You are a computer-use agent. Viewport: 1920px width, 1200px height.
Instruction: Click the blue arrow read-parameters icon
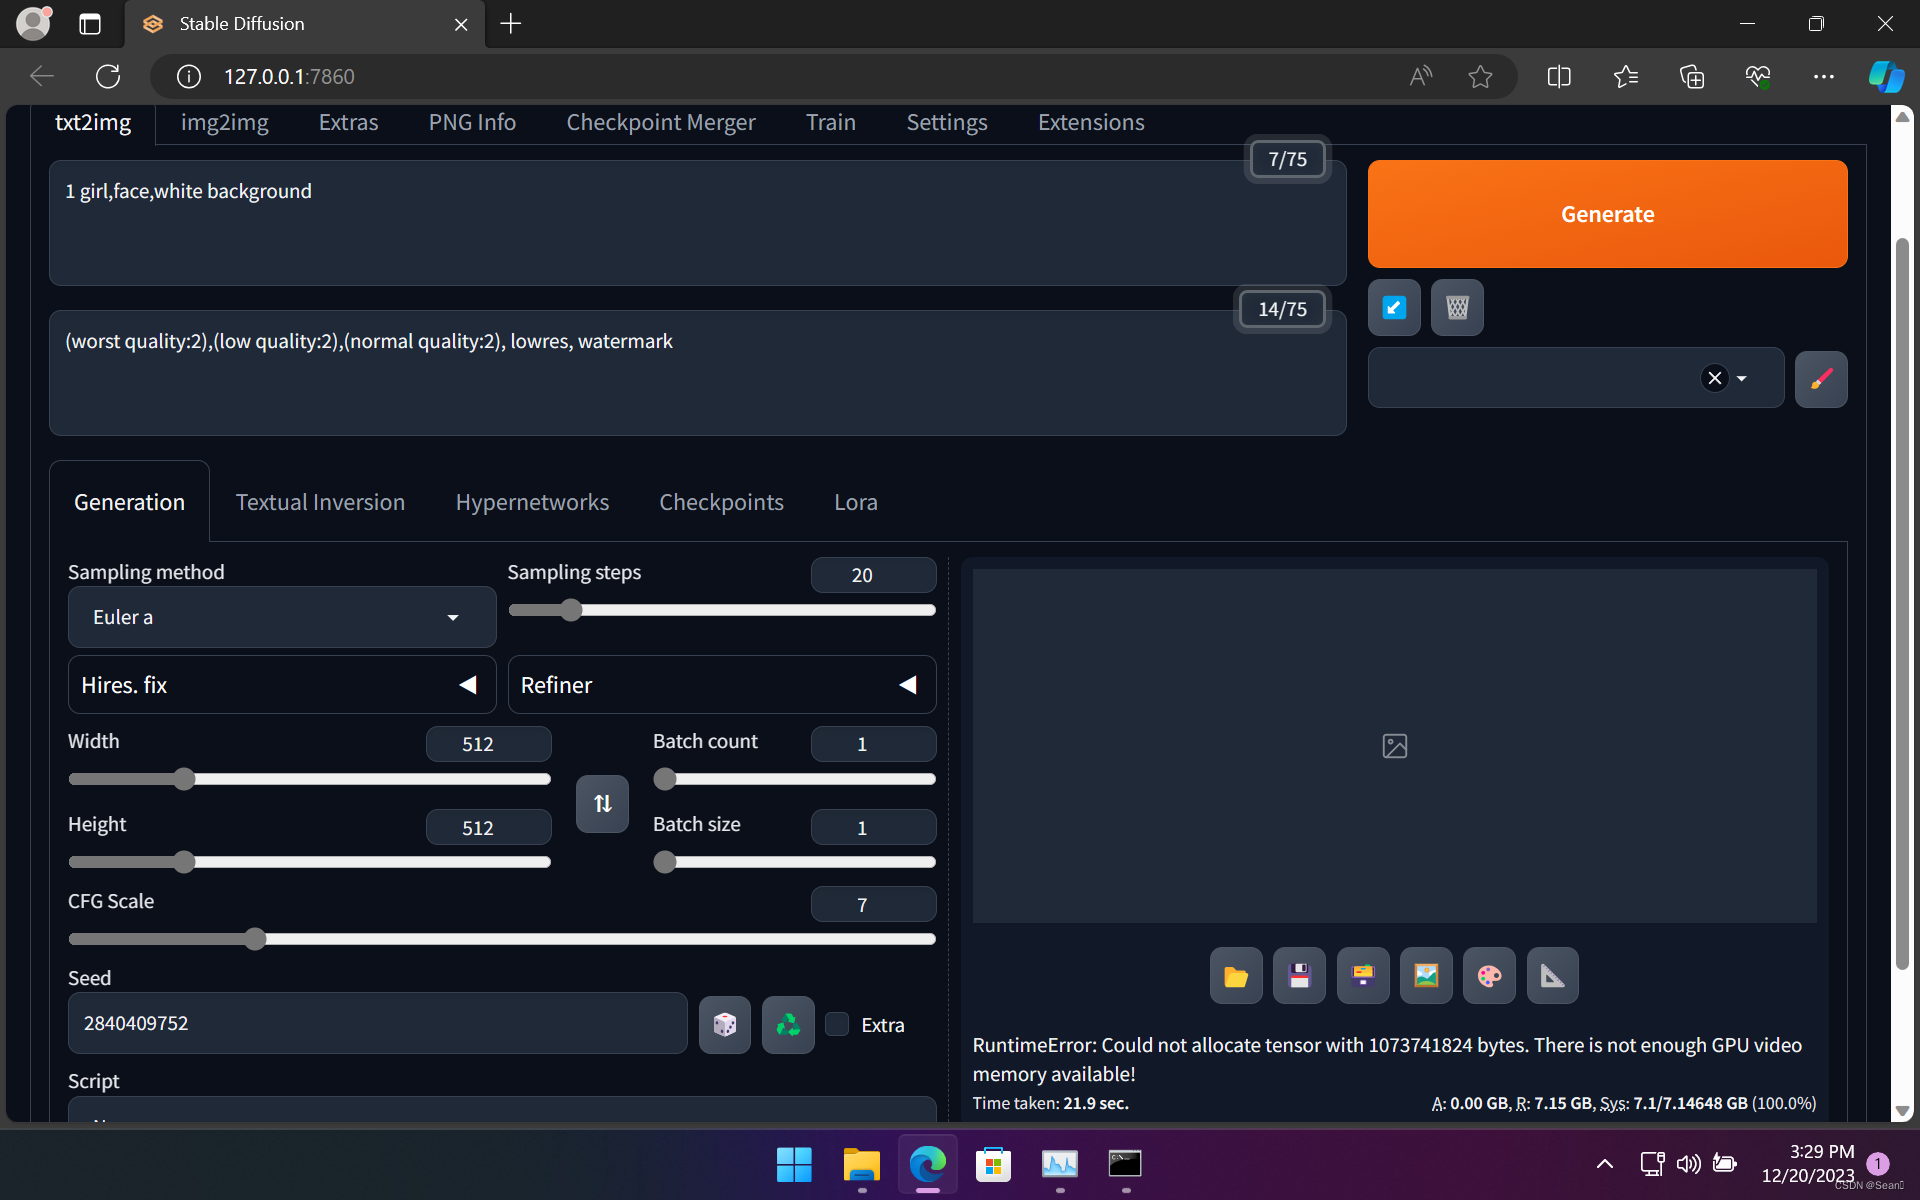click(x=1394, y=308)
